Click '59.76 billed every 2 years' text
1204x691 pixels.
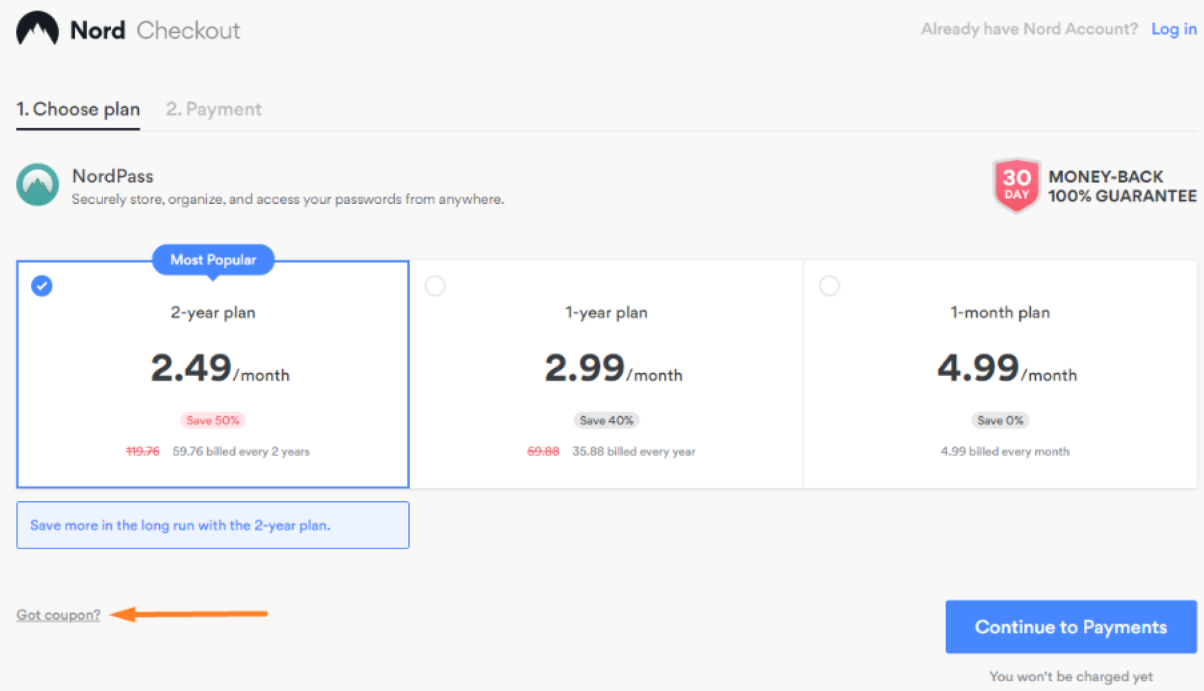tap(241, 452)
